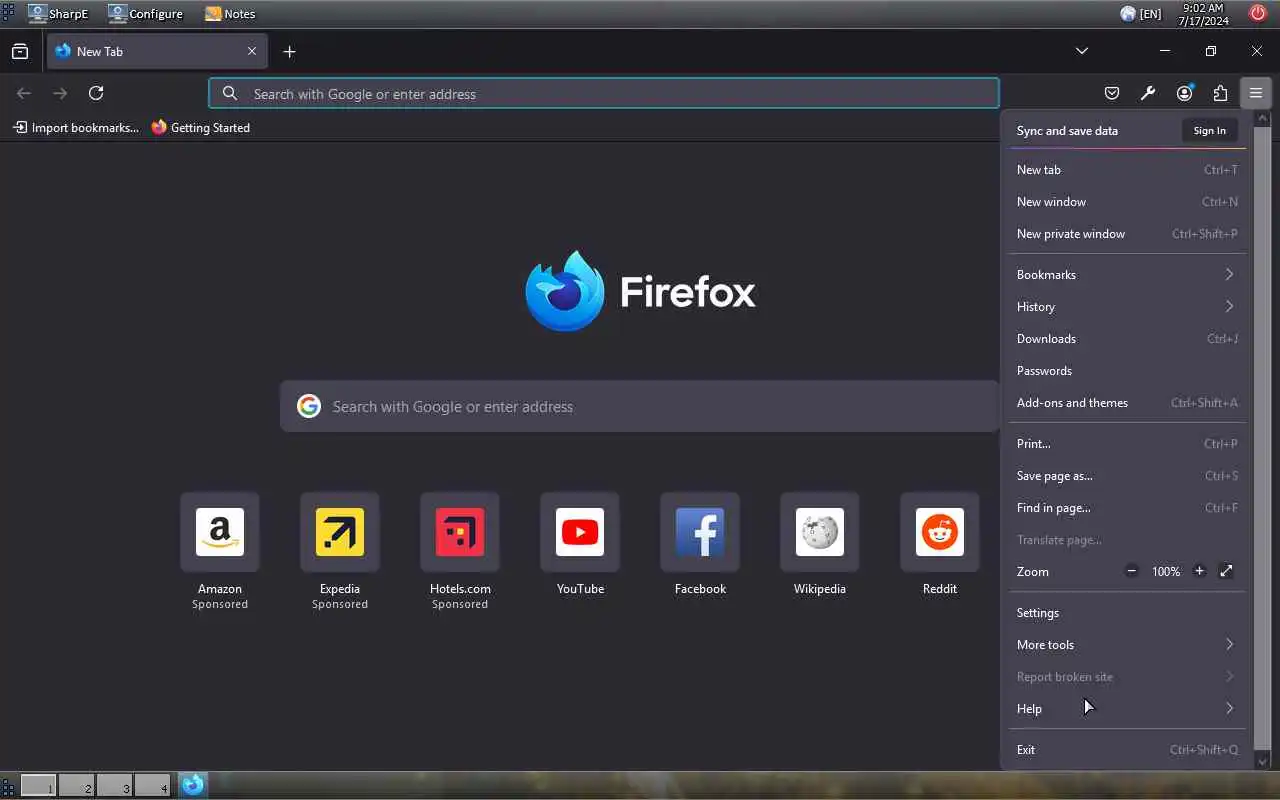Go forward one page
This screenshot has width=1280, height=800.
(x=60, y=93)
